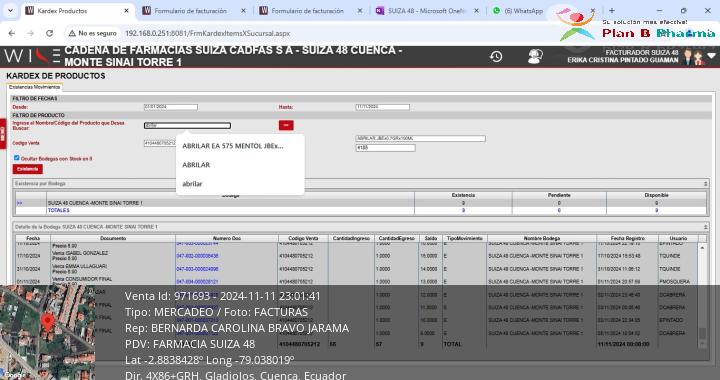Image resolution: width=720 pixels, height=380 pixels.
Task: Click the red Existencia button
Action: pos(28,169)
